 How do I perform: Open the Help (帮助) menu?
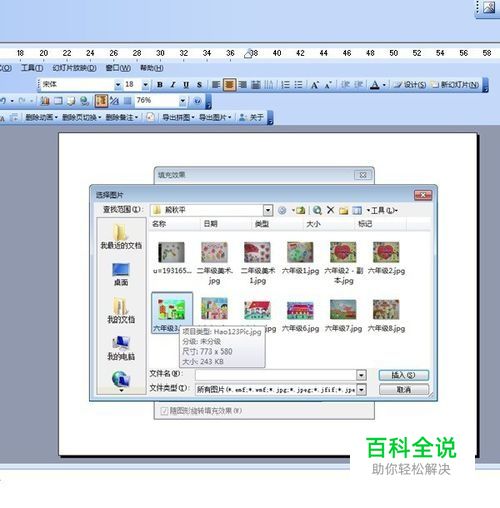tap(151, 68)
